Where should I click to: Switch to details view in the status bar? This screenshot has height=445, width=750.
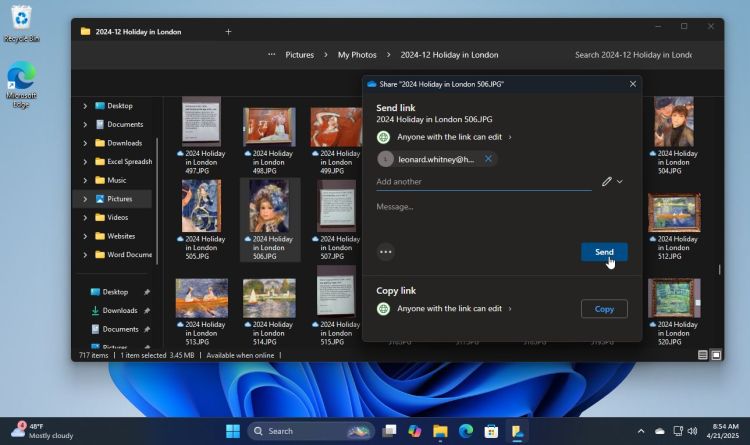click(x=703, y=355)
